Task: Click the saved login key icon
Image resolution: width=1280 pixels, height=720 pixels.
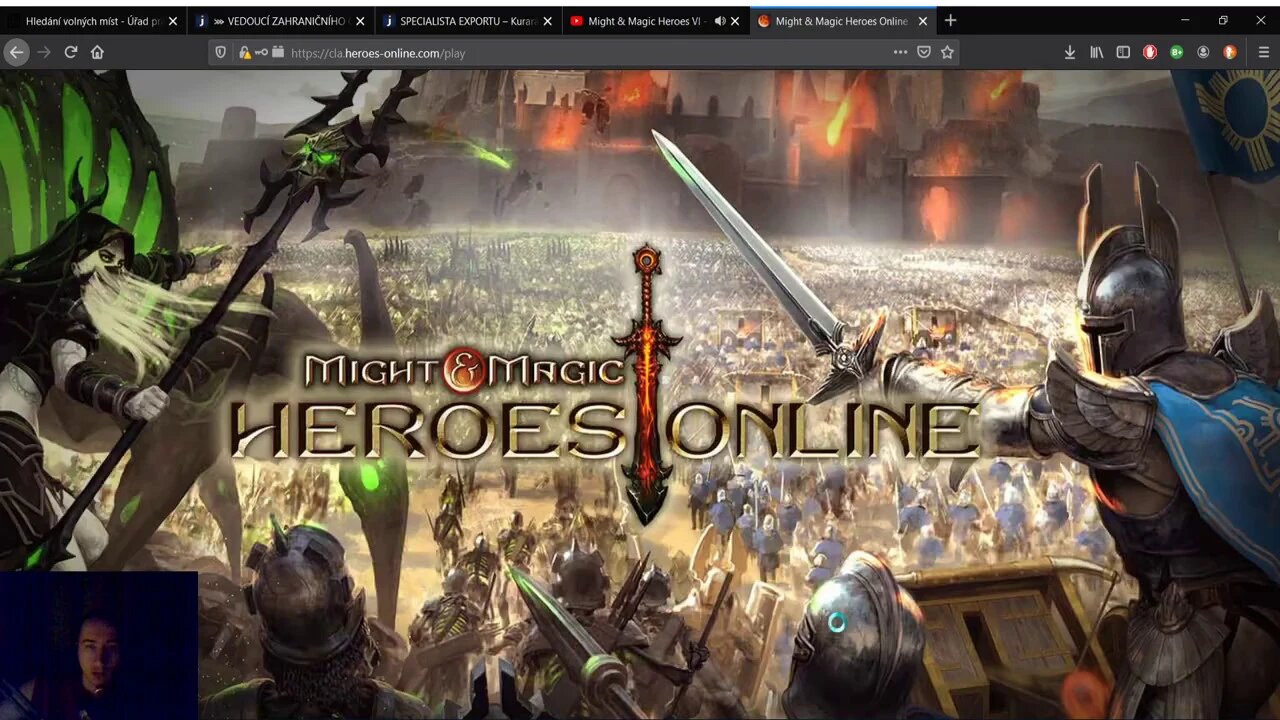Action: (x=262, y=52)
